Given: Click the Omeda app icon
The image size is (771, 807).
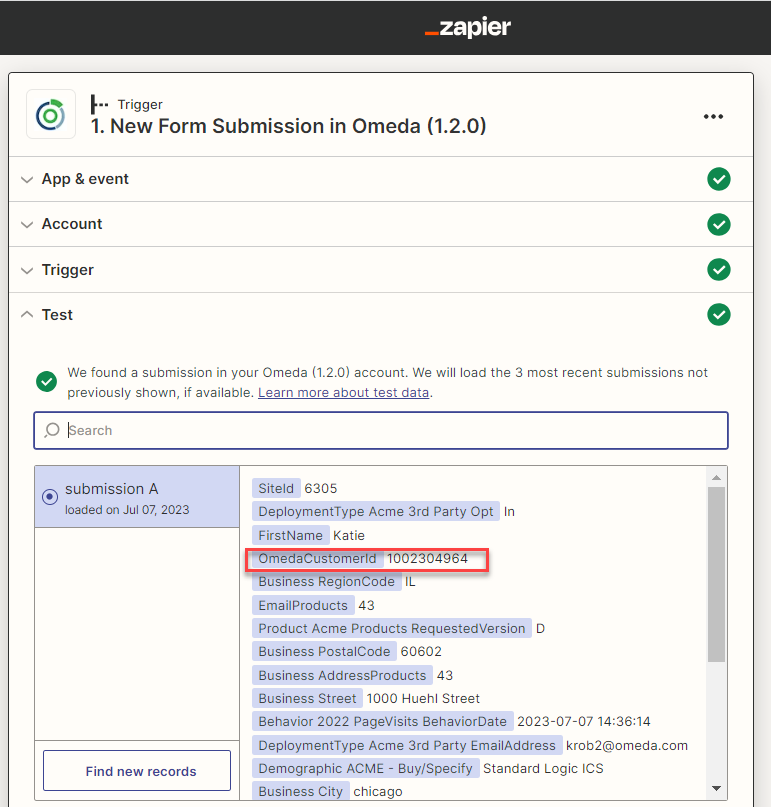Looking at the screenshot, I should click(x=49, y=116).
